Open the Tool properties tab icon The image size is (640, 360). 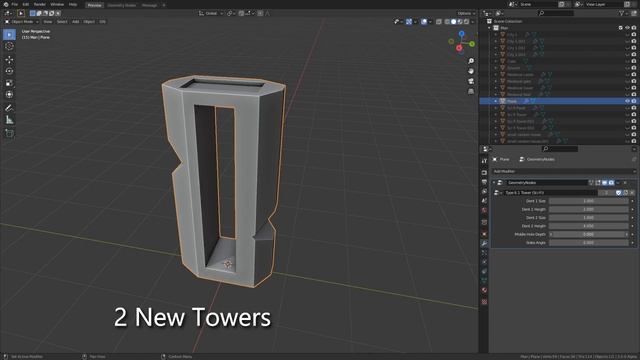coord(484,161)
